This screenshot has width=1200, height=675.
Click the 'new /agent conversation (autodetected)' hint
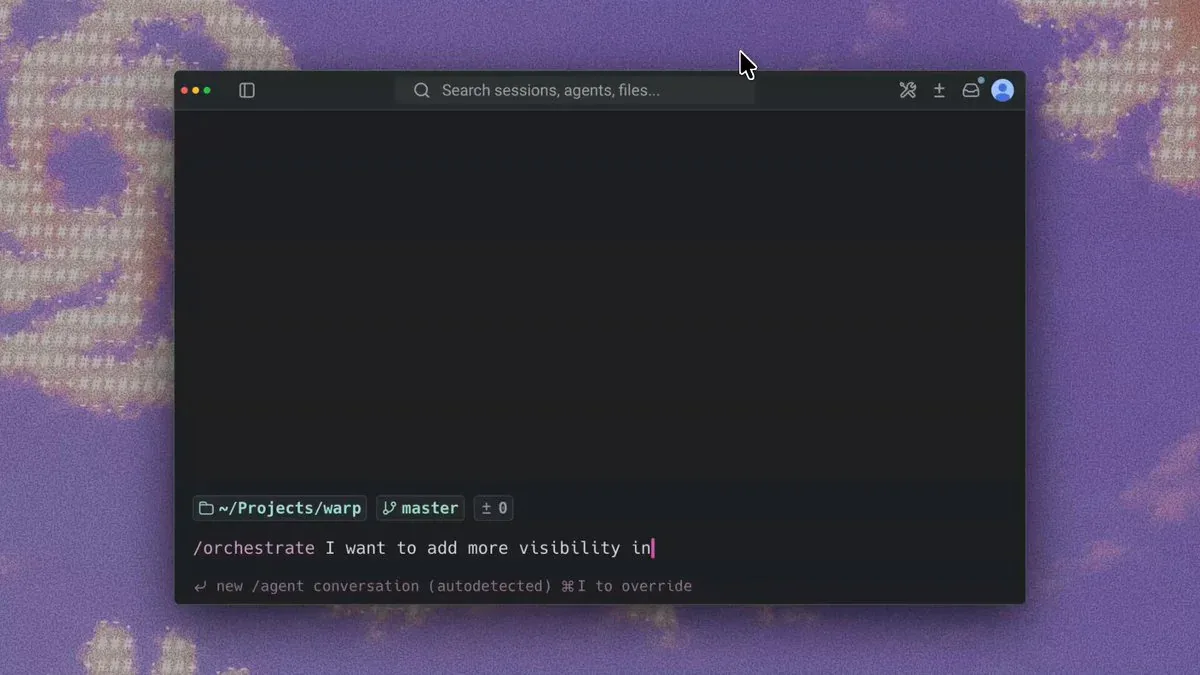pos(384,586)
